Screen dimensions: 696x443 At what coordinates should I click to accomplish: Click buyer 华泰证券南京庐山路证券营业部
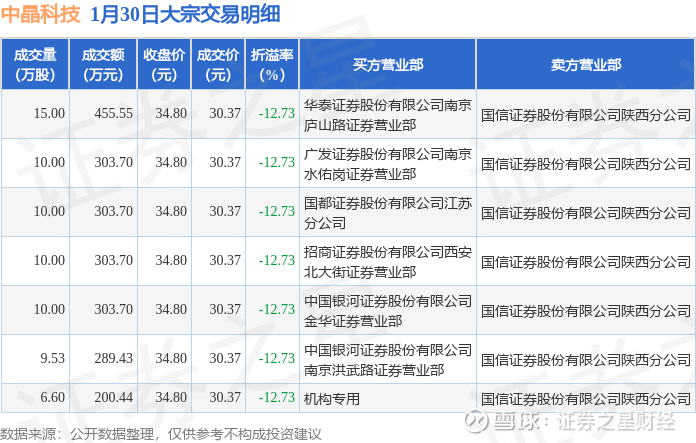coord(388,115)
